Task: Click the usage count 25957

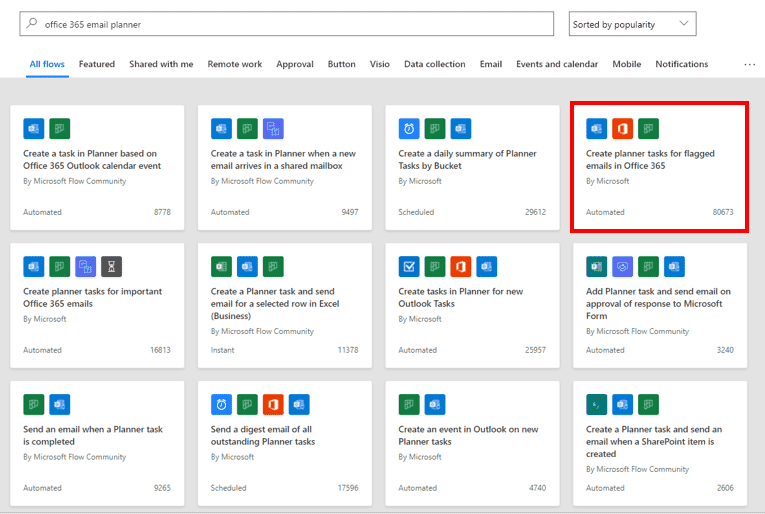Action: [535, 350]
